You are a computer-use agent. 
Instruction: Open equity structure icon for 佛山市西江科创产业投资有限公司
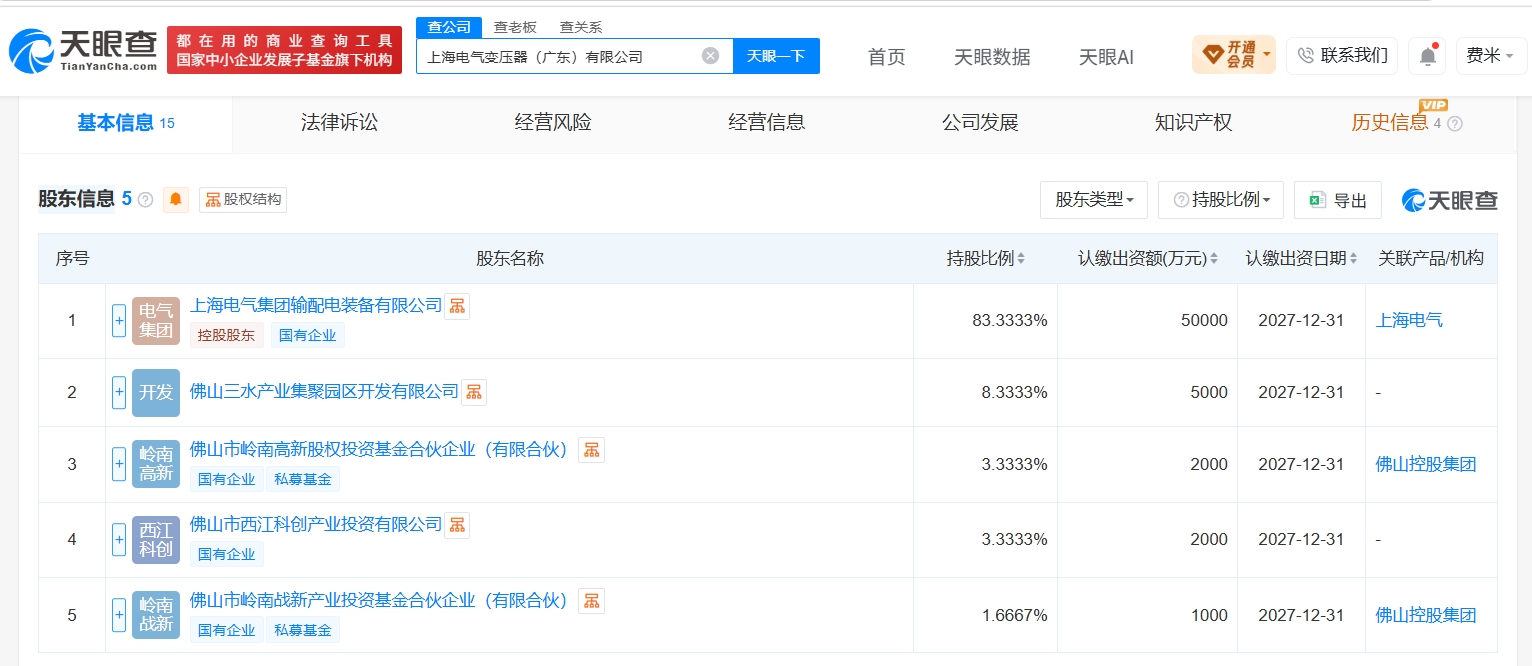[457, 525]
